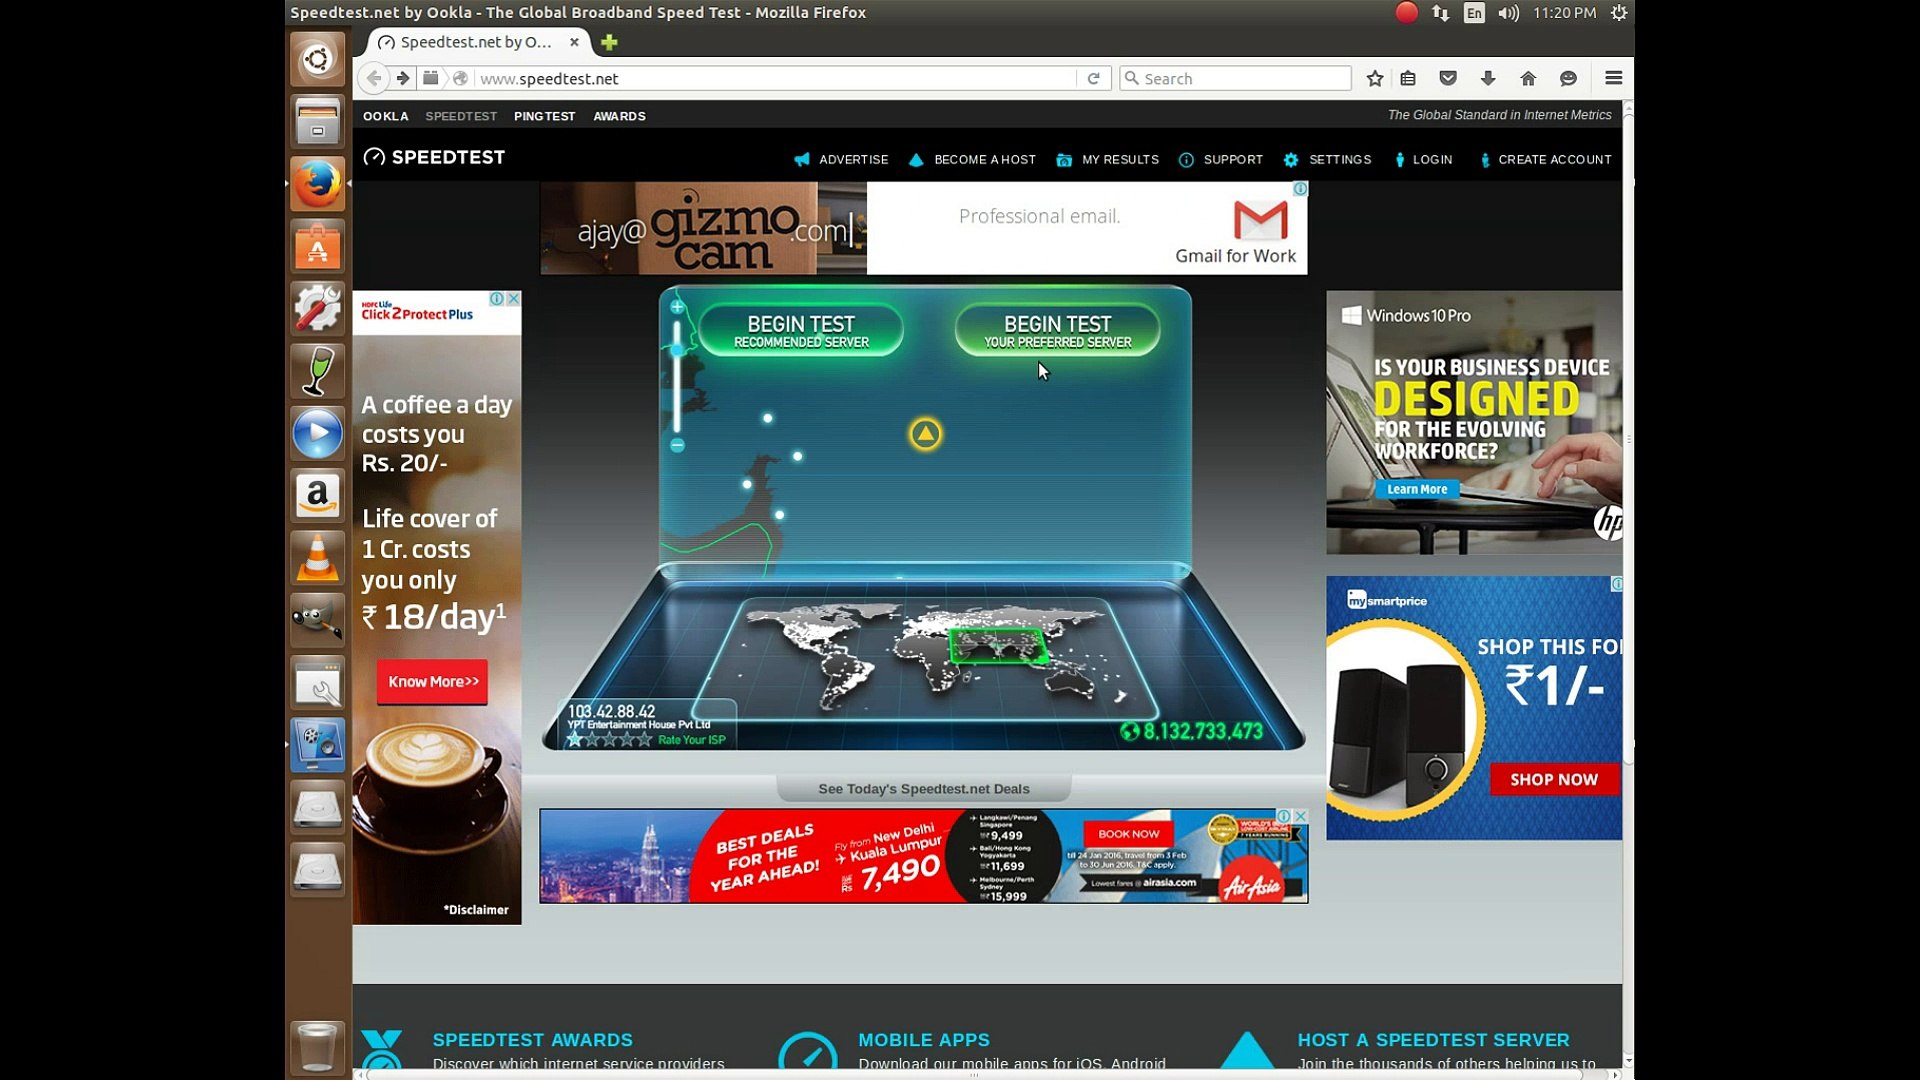Open MY RESULTS folder icon on Speedtest
Screen dimensions: 1920x1080
pos(1065,160)
